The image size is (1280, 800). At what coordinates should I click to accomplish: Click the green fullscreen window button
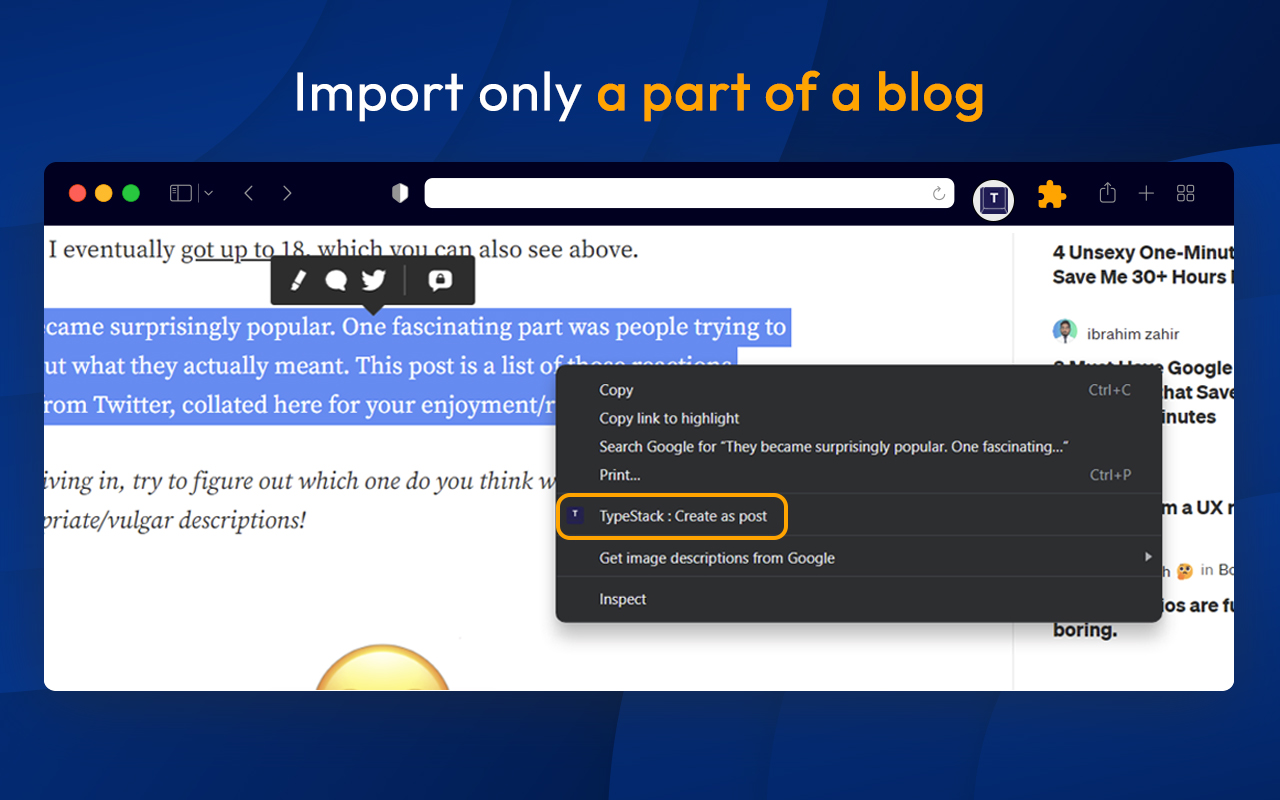click(x=131, y=193)
